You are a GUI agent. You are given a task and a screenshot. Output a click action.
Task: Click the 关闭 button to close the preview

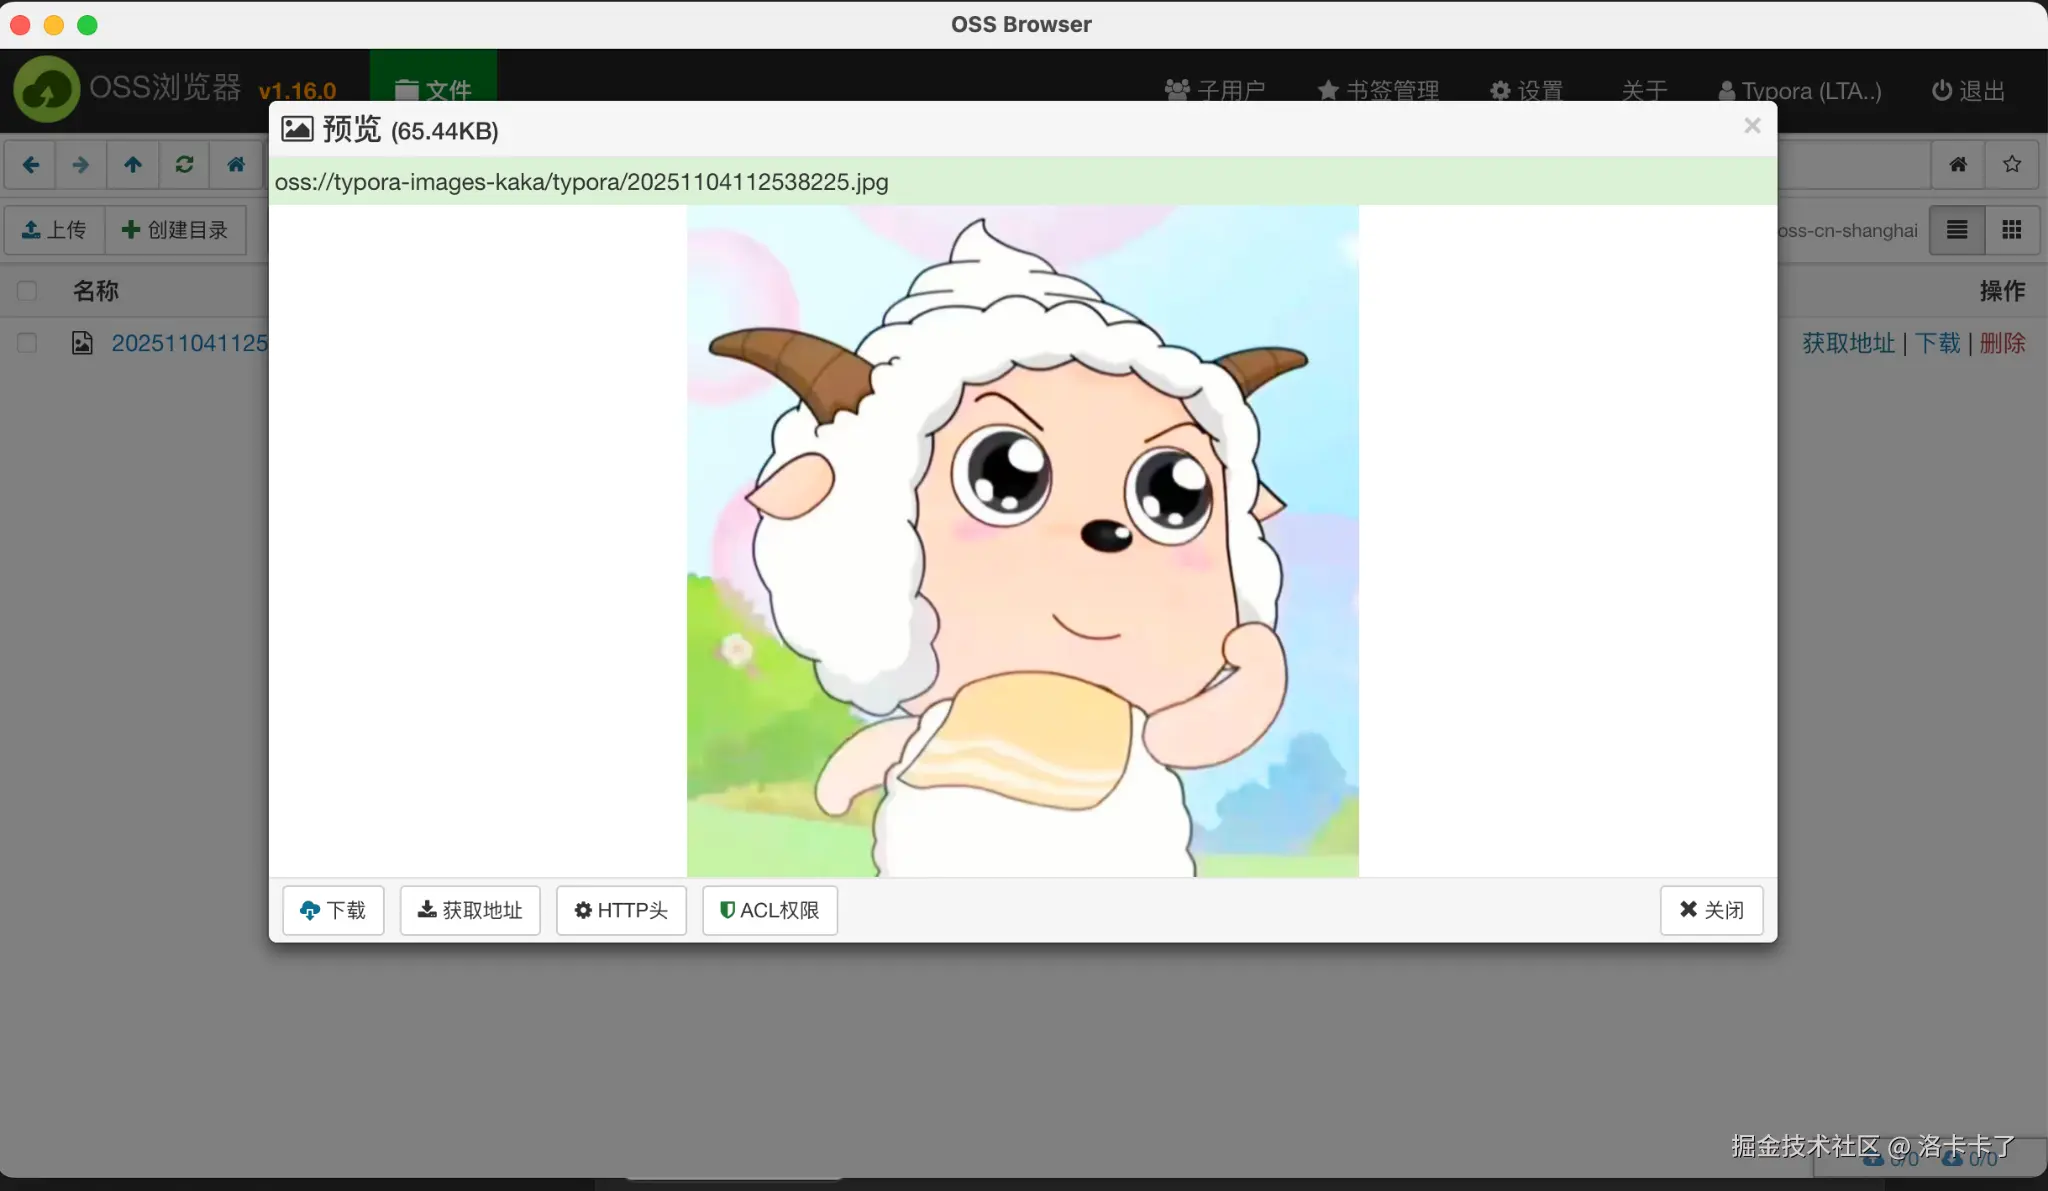pyautogui.click(x=1711, y=910)
